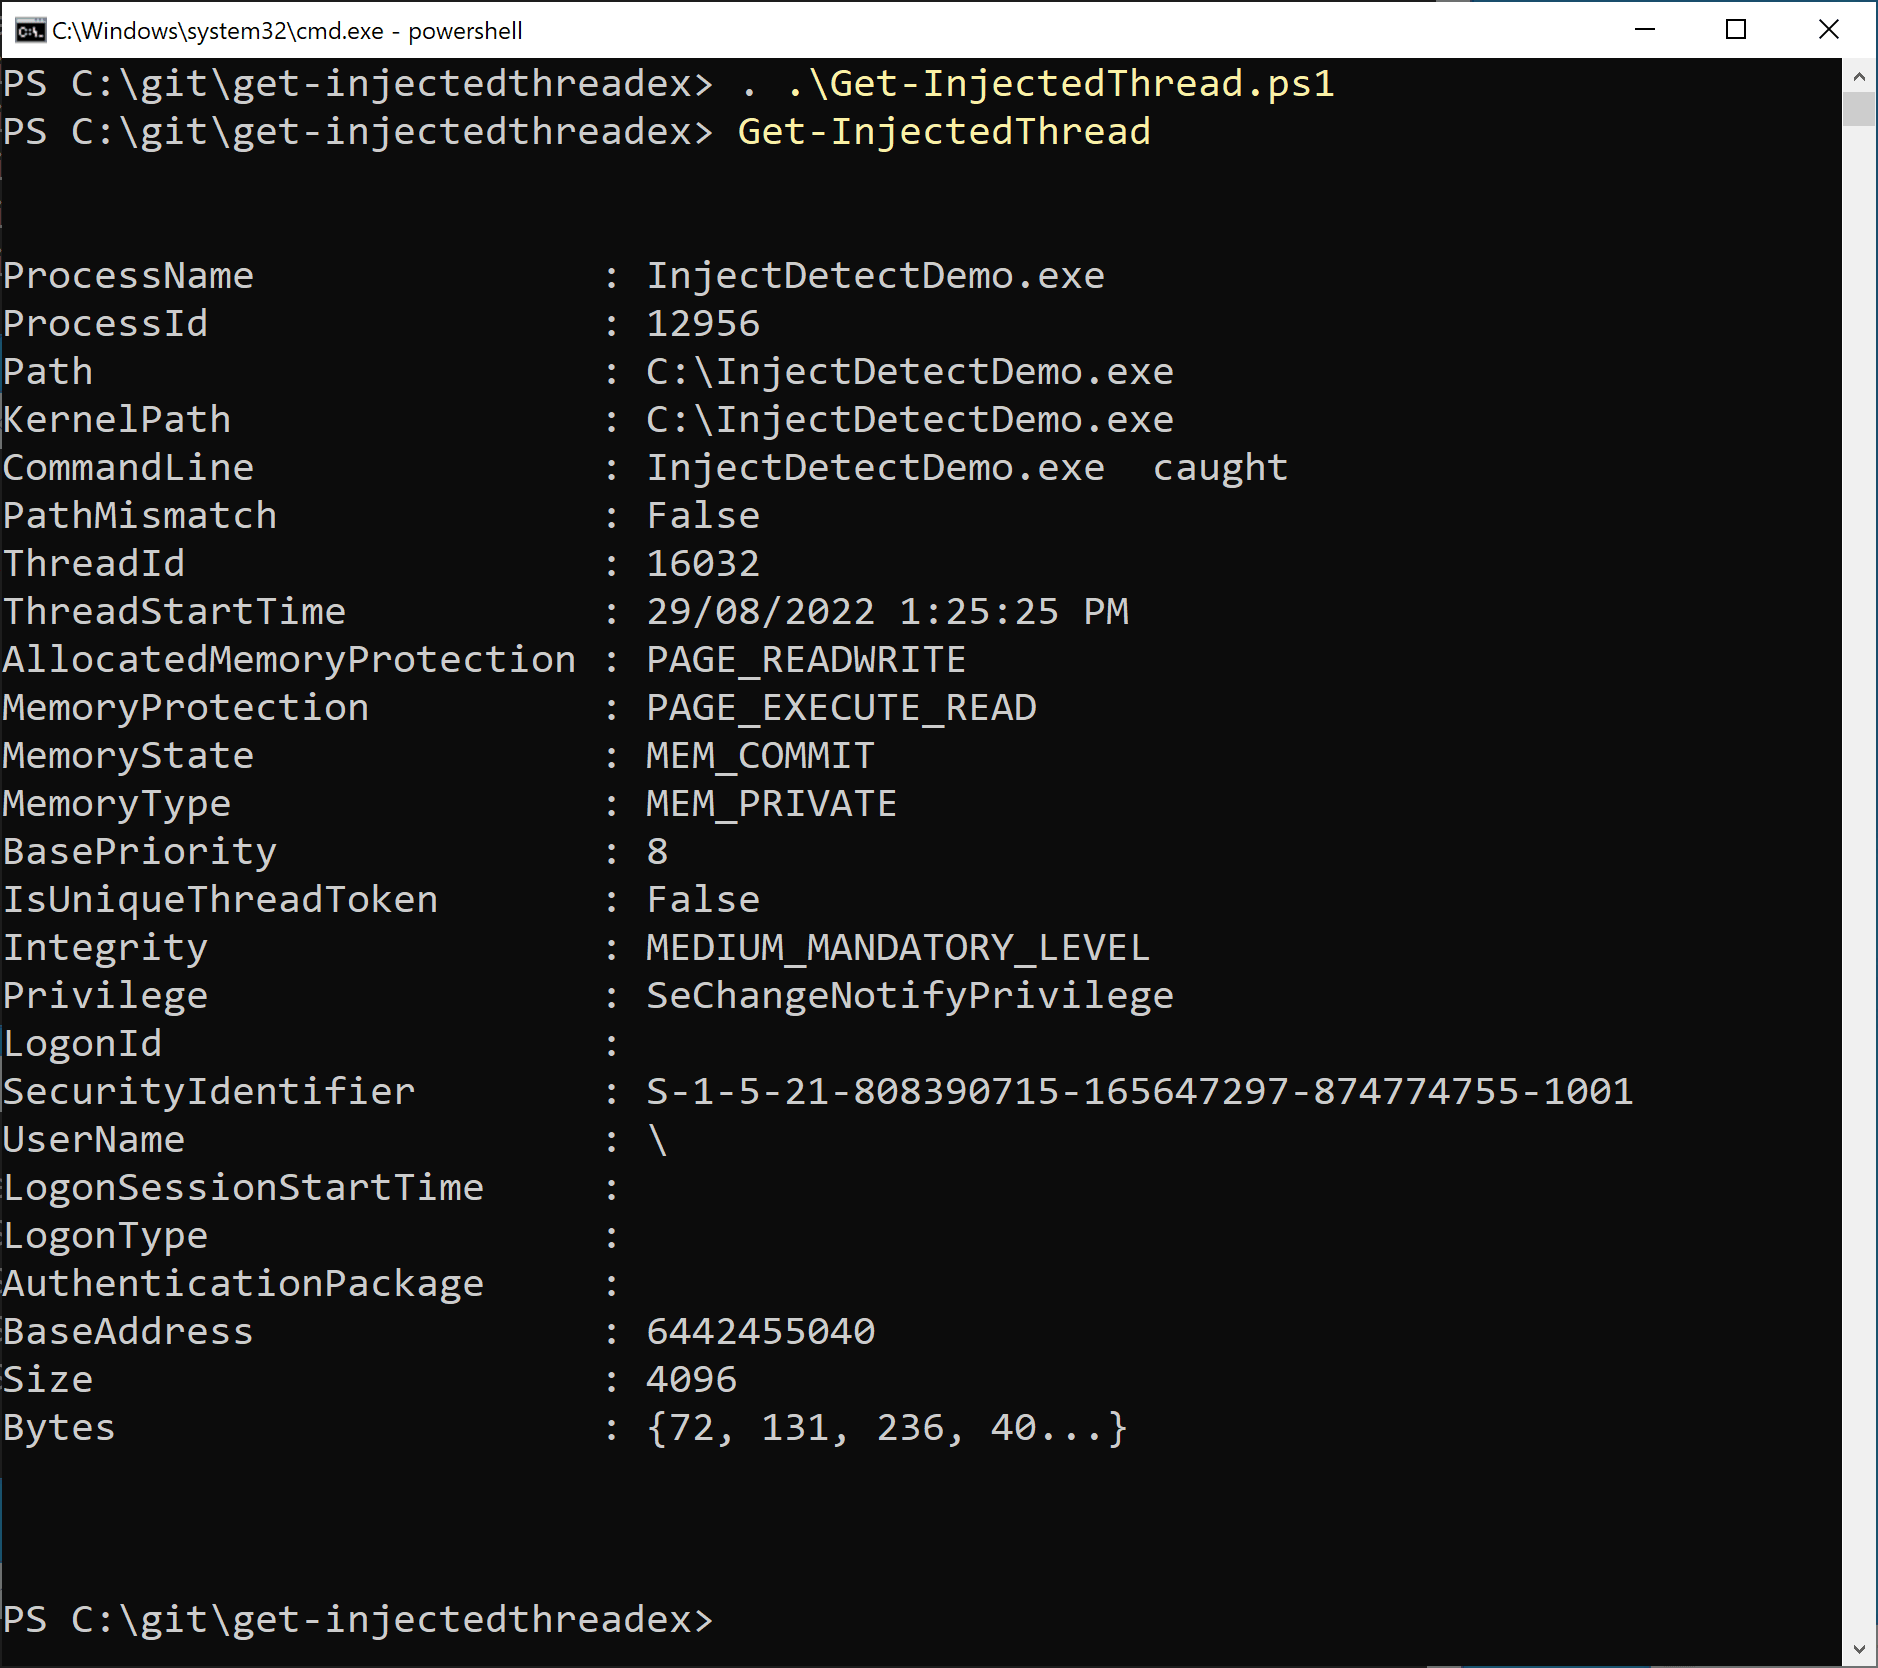The height and width of the screenshot is (1668, 1878).
Task: Click the last PS prompt line at bottom
Action: (358, 1619)
